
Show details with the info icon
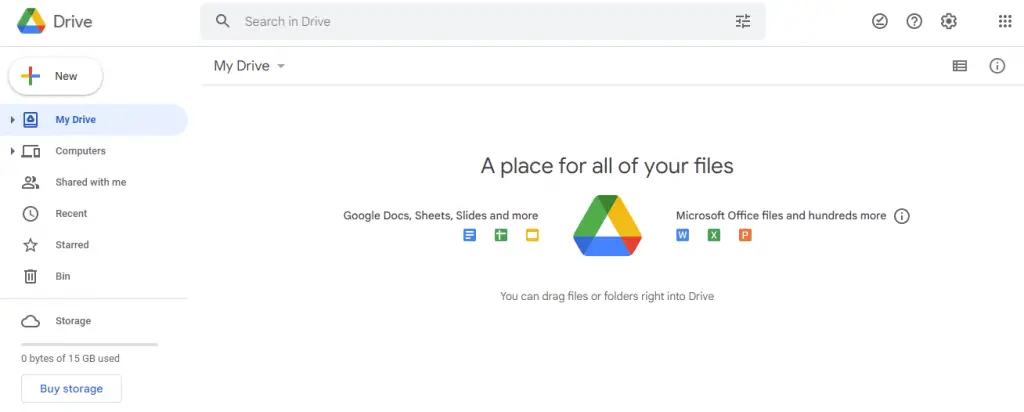coord(997,65)
